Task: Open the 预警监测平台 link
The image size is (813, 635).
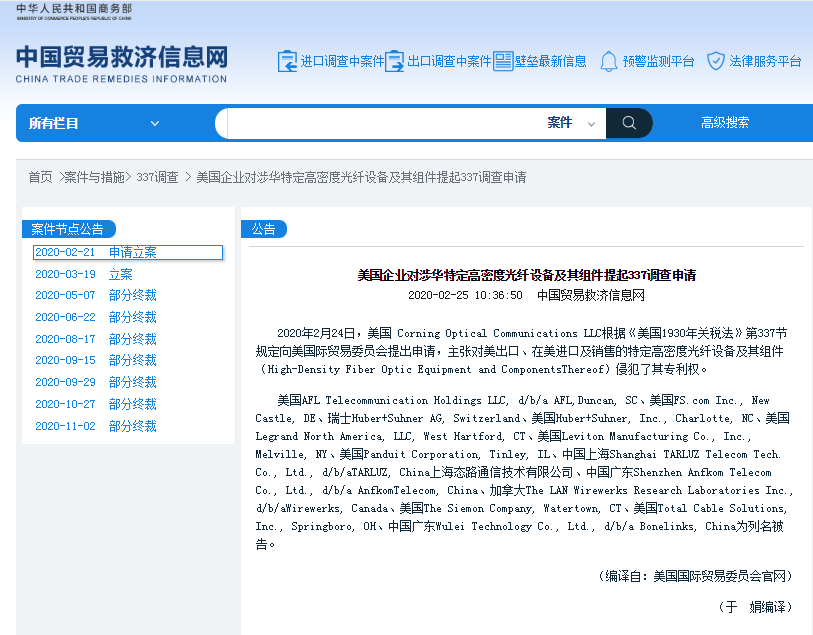Action: [658, 62]
